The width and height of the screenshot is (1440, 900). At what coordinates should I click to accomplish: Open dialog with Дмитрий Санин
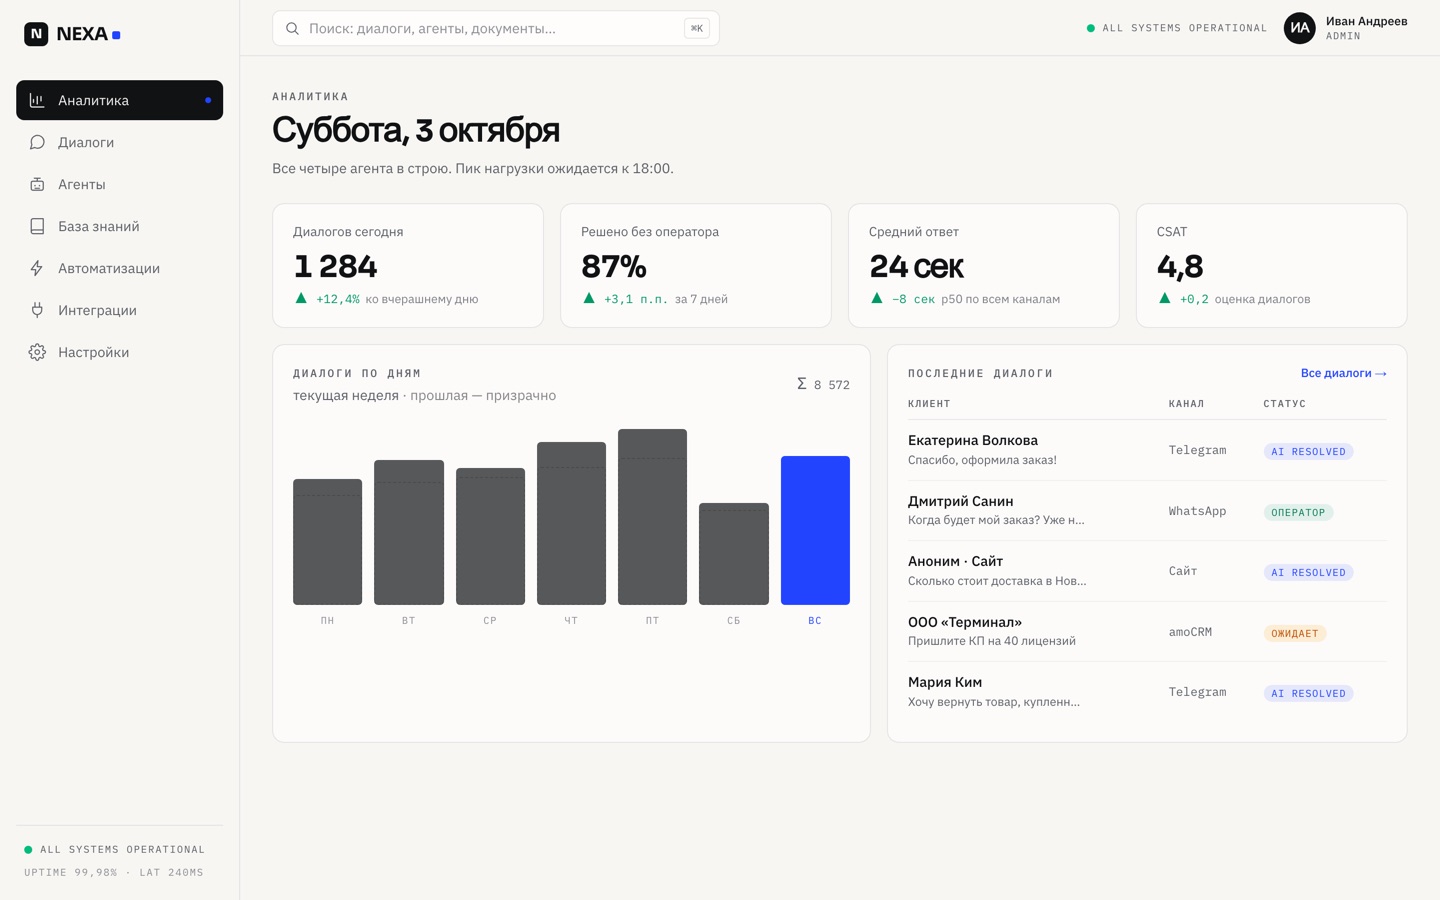[x=1147, y=510]
